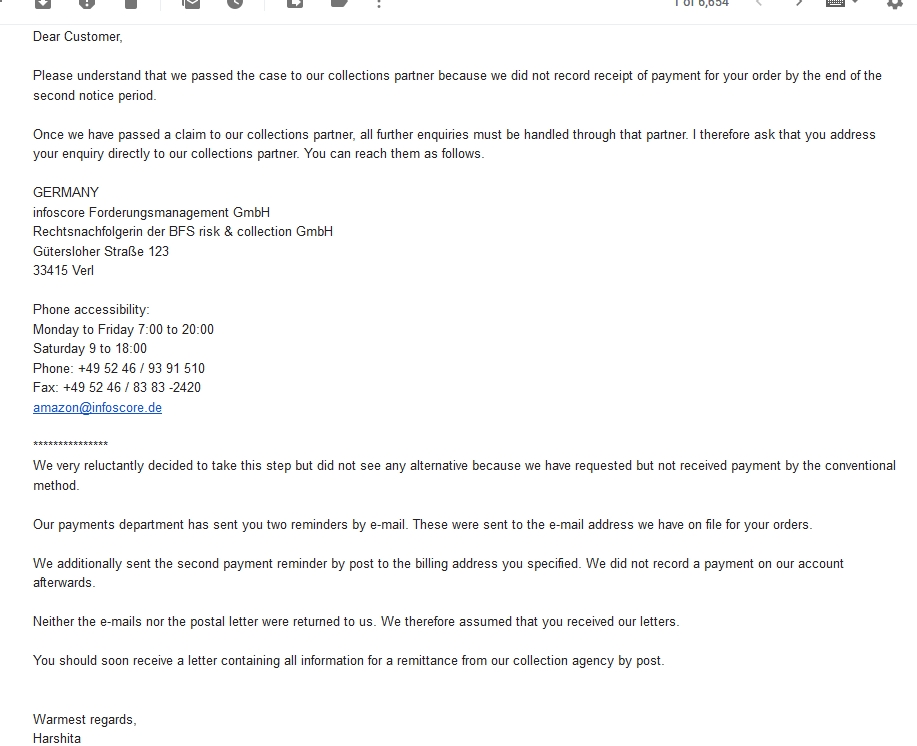Click the amazon@infoscore.de email link
This screenshot has width=917, height=746.
pos(97,408)
